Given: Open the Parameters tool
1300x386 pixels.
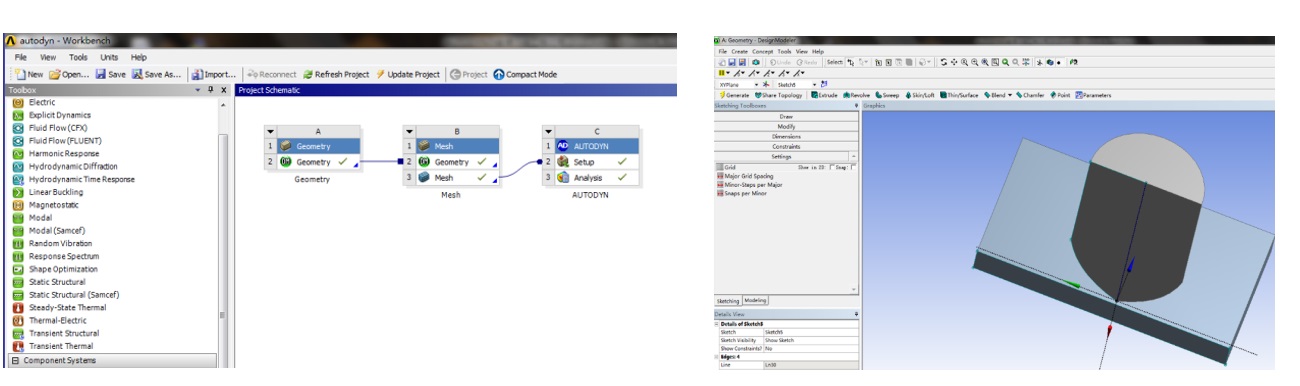Looking at the screenshot, I should pos(1093,95).
